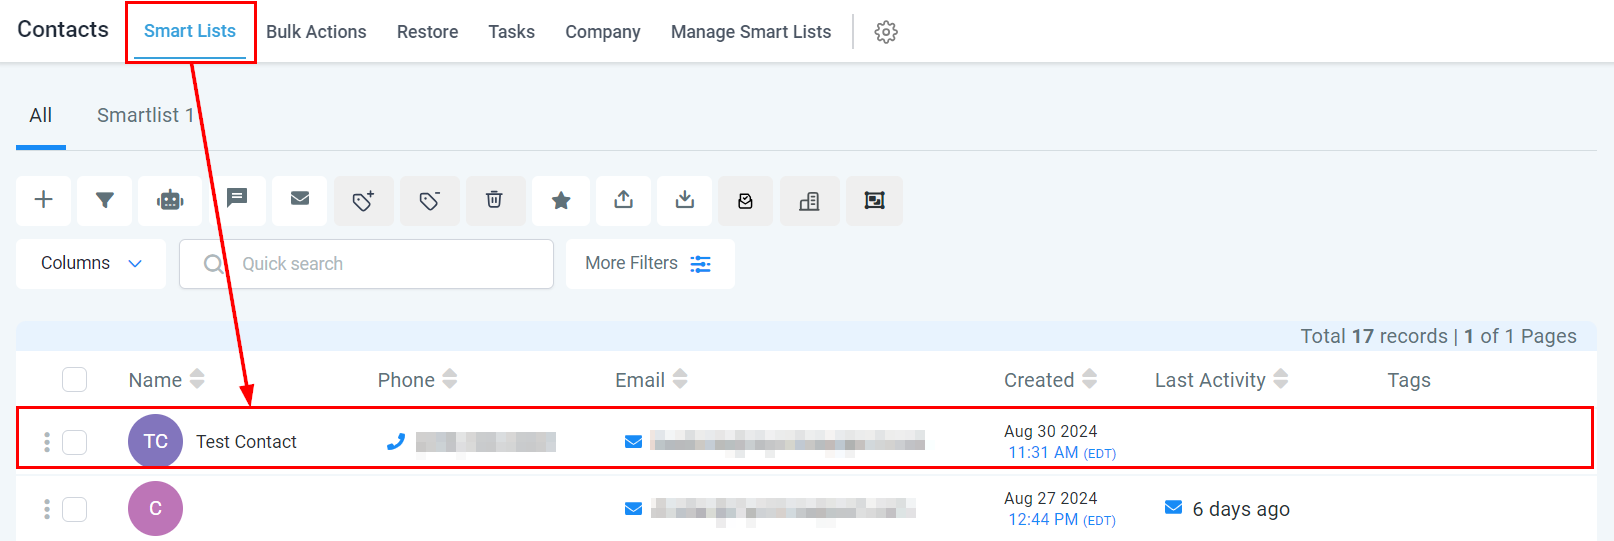The image size is (1614, 541).
Task: Click the delete trash can icon
Action: pyautogui.click(x=494, y=200)
